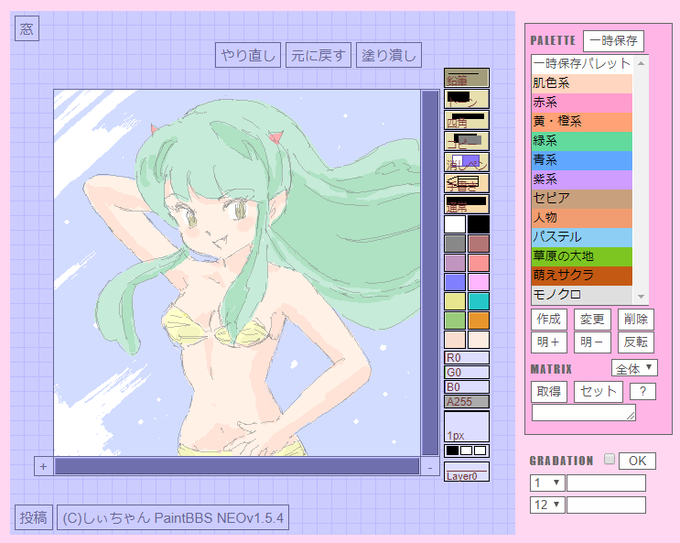This screenshot has height=543, width=680.
Task: Pick the turquoise cyan swatch
Action: pyautogui.click(x=478, y=301)
